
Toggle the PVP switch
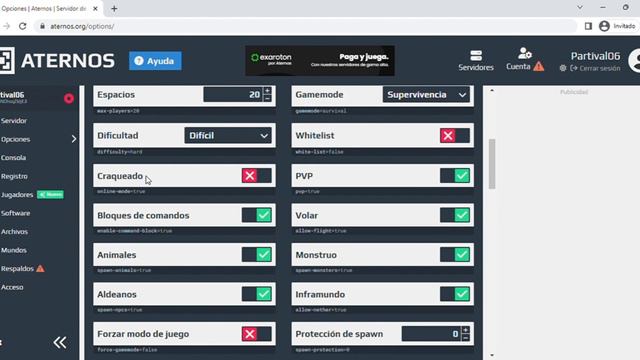pyautogui.click(x=455, y=176)
